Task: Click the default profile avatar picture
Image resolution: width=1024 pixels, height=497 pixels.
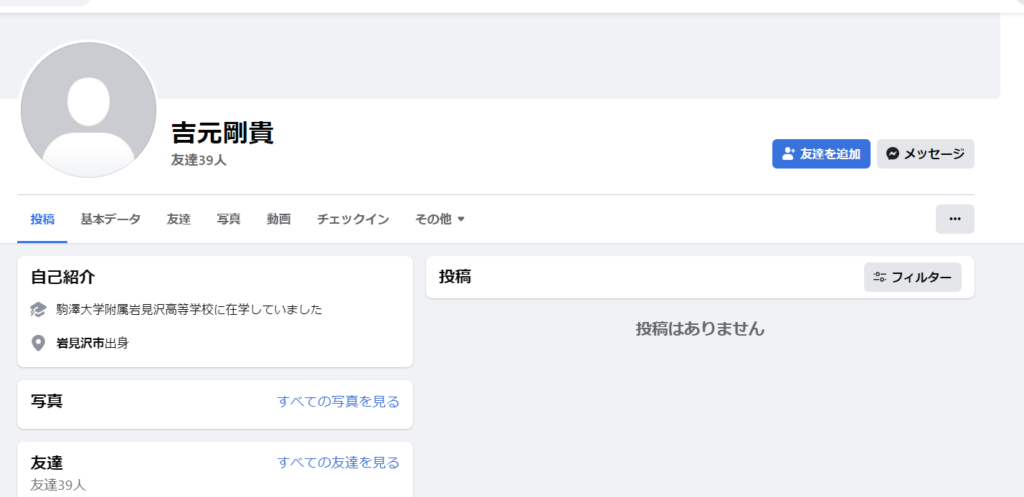Action: (89, 110)
